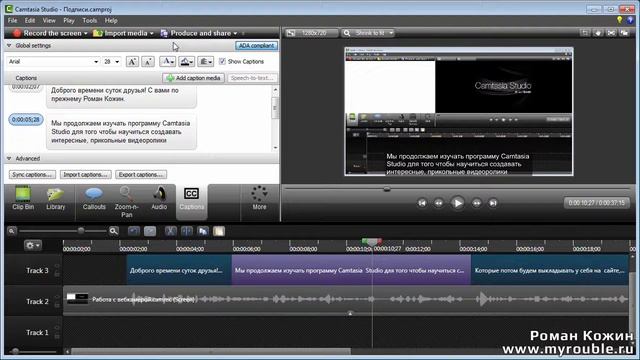This screenshot has height=360, width=640.
Task: Click the Split icon on timeline toolbar
Action: click(187, 231)
